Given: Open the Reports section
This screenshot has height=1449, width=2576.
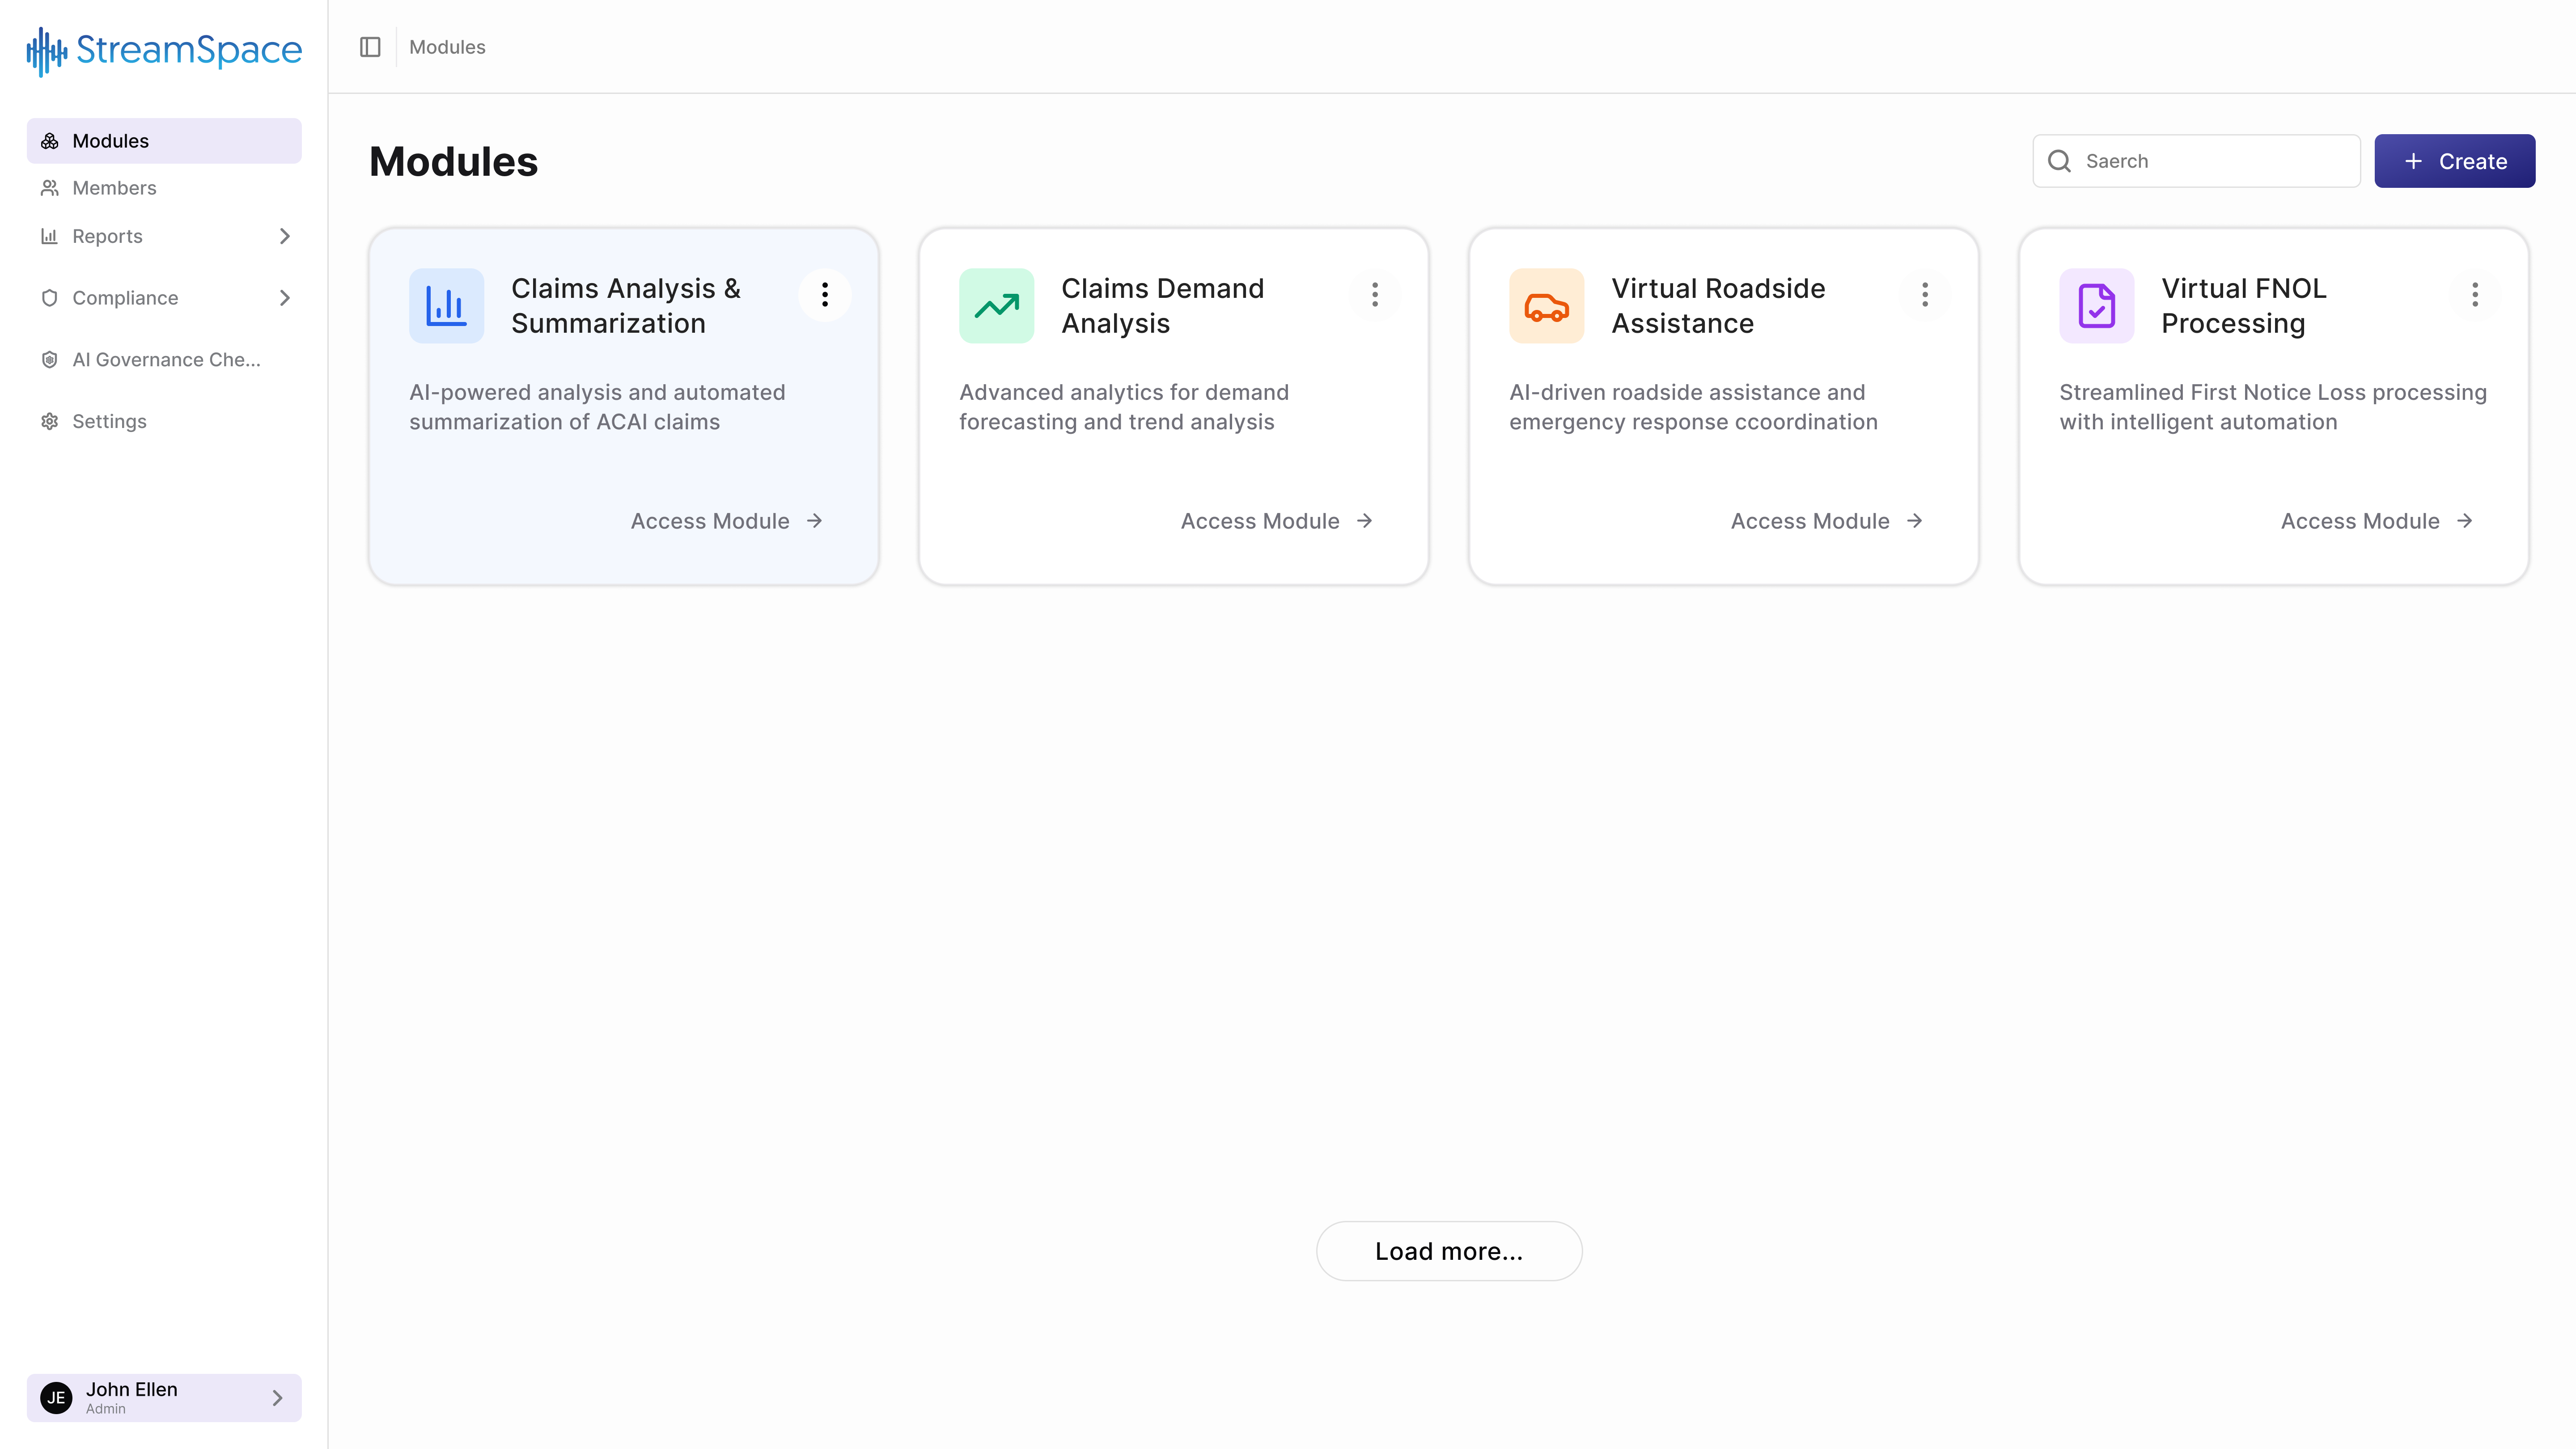Looking at the screenshot, I should (x=164, y=236).
